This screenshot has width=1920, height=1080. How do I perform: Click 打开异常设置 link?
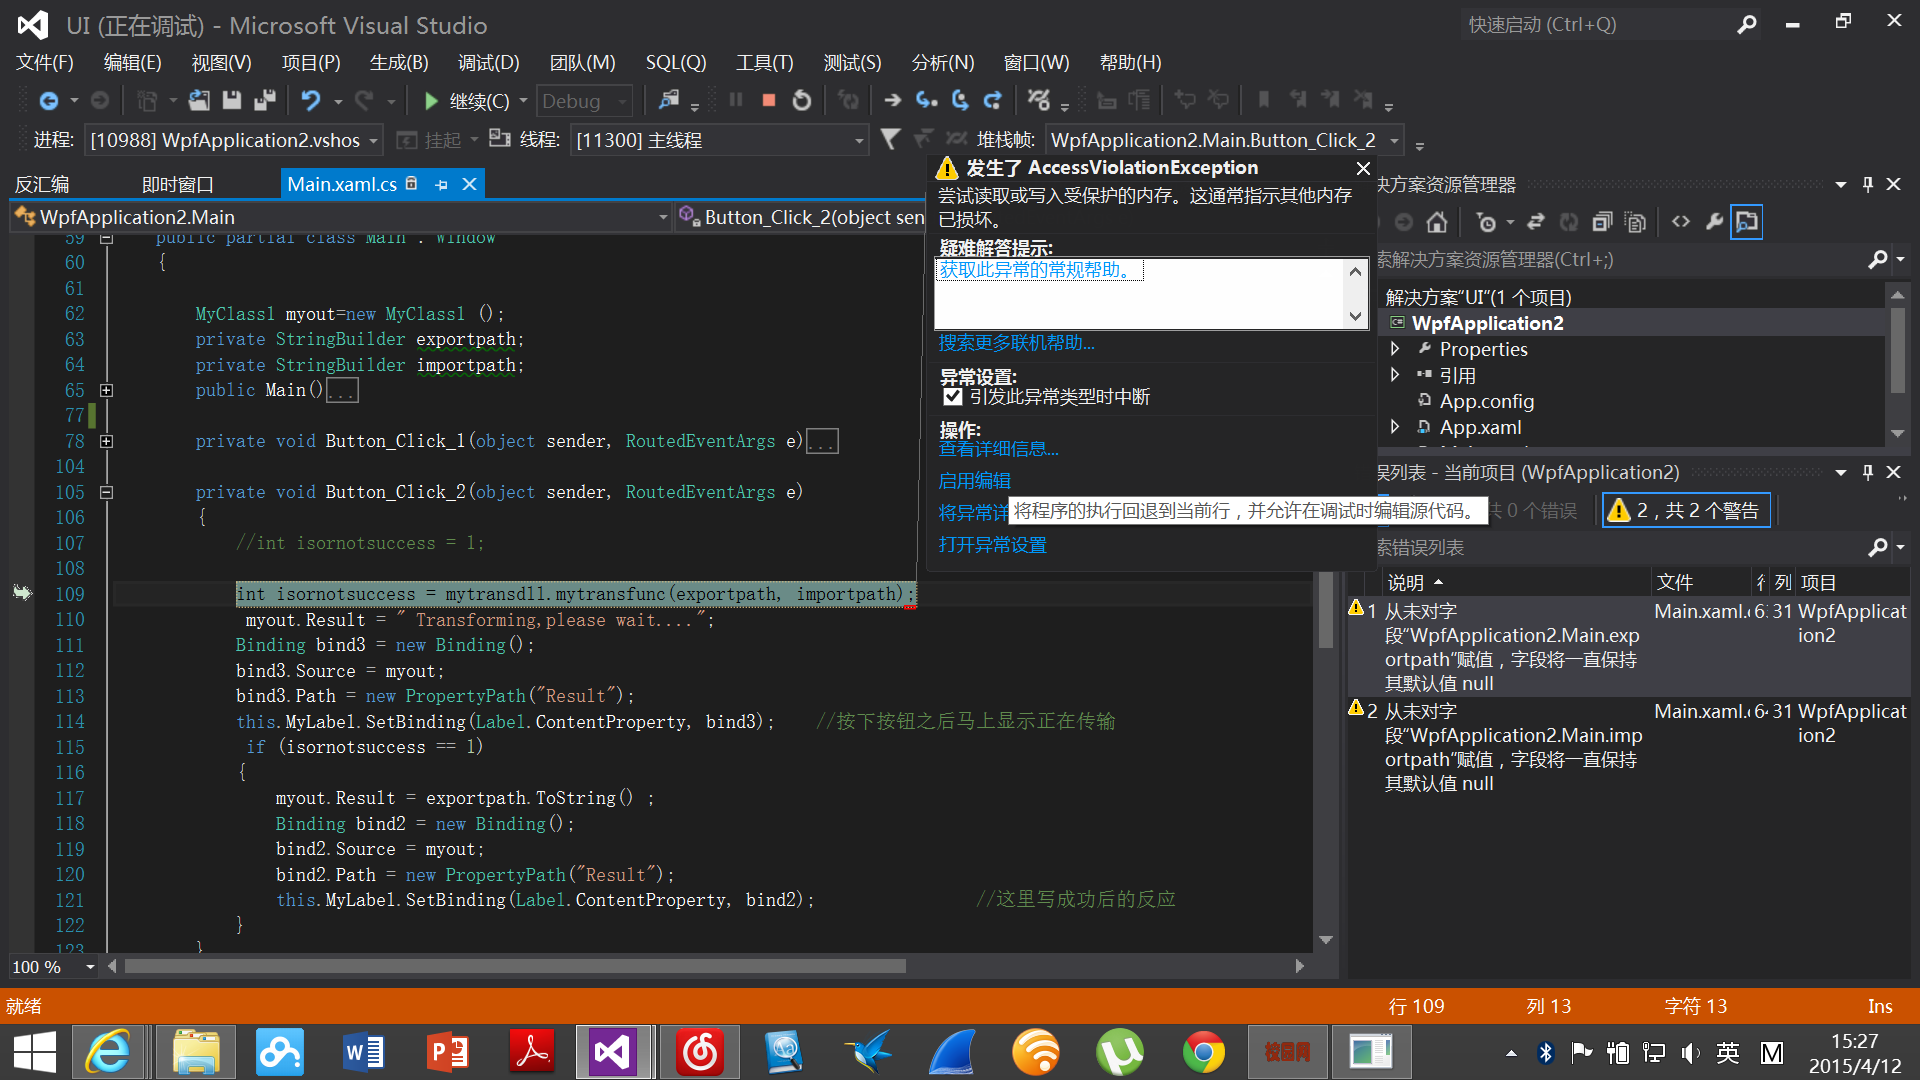coord(992,545)
